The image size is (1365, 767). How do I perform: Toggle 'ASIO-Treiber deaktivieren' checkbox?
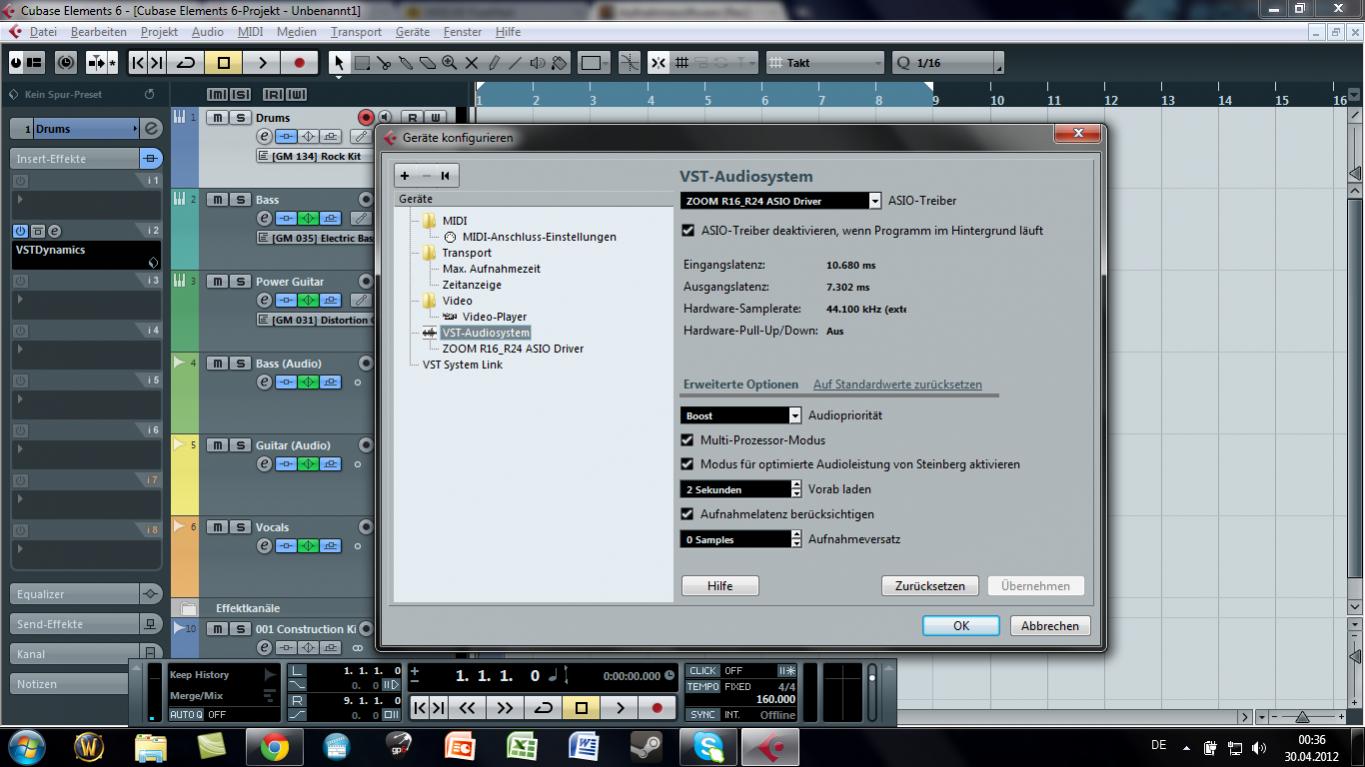687,230
